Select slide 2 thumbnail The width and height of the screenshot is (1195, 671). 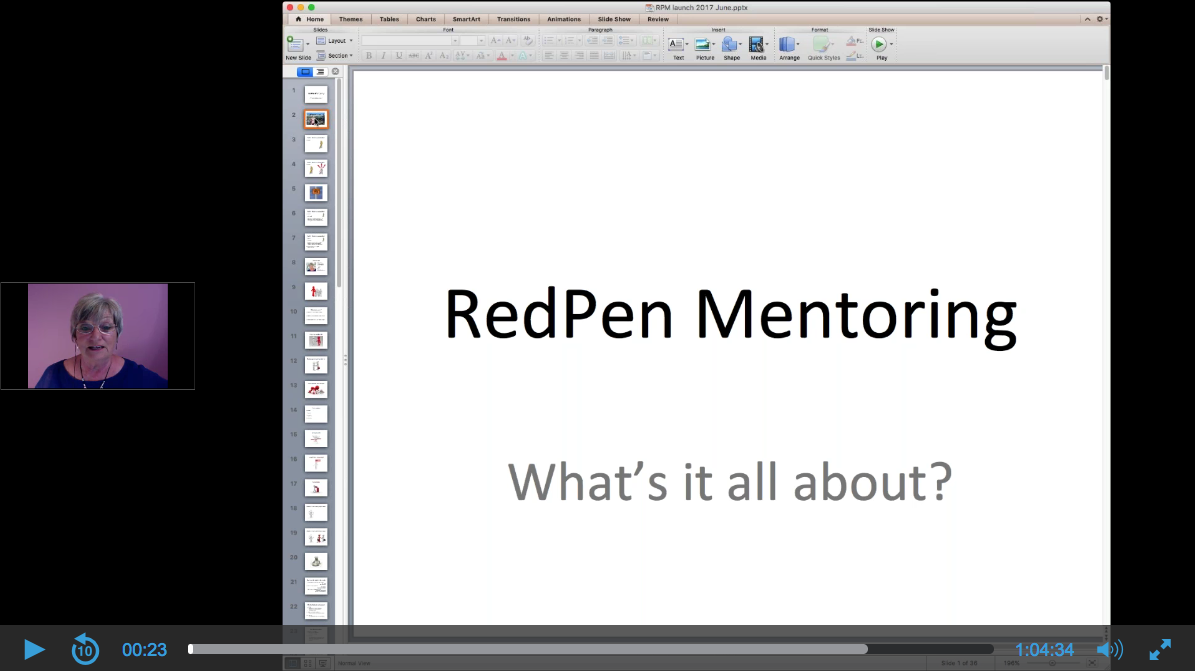point(316,119)
